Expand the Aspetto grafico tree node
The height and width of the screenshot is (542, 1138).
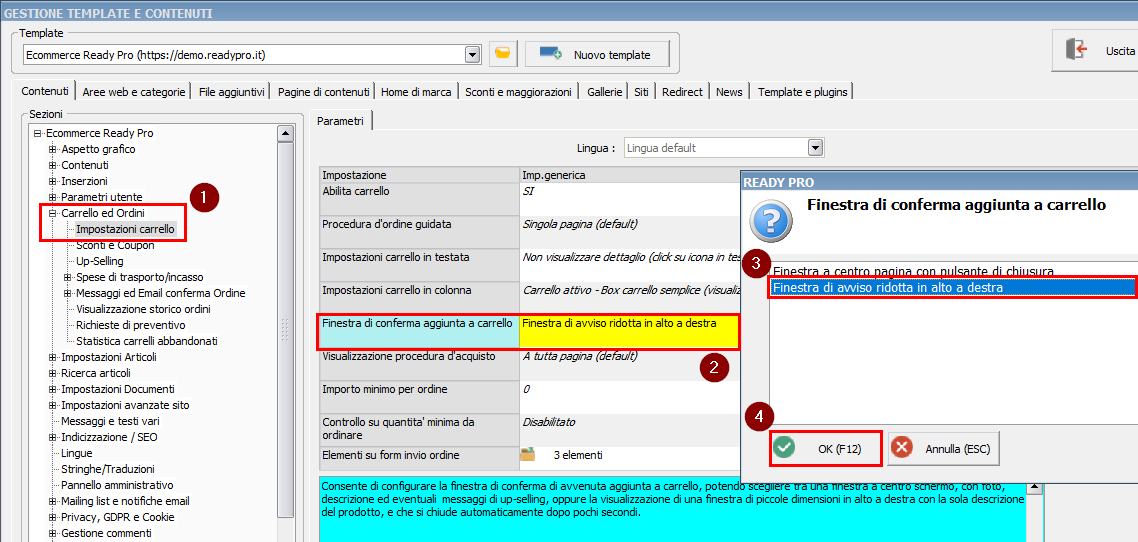pos(52,149)
